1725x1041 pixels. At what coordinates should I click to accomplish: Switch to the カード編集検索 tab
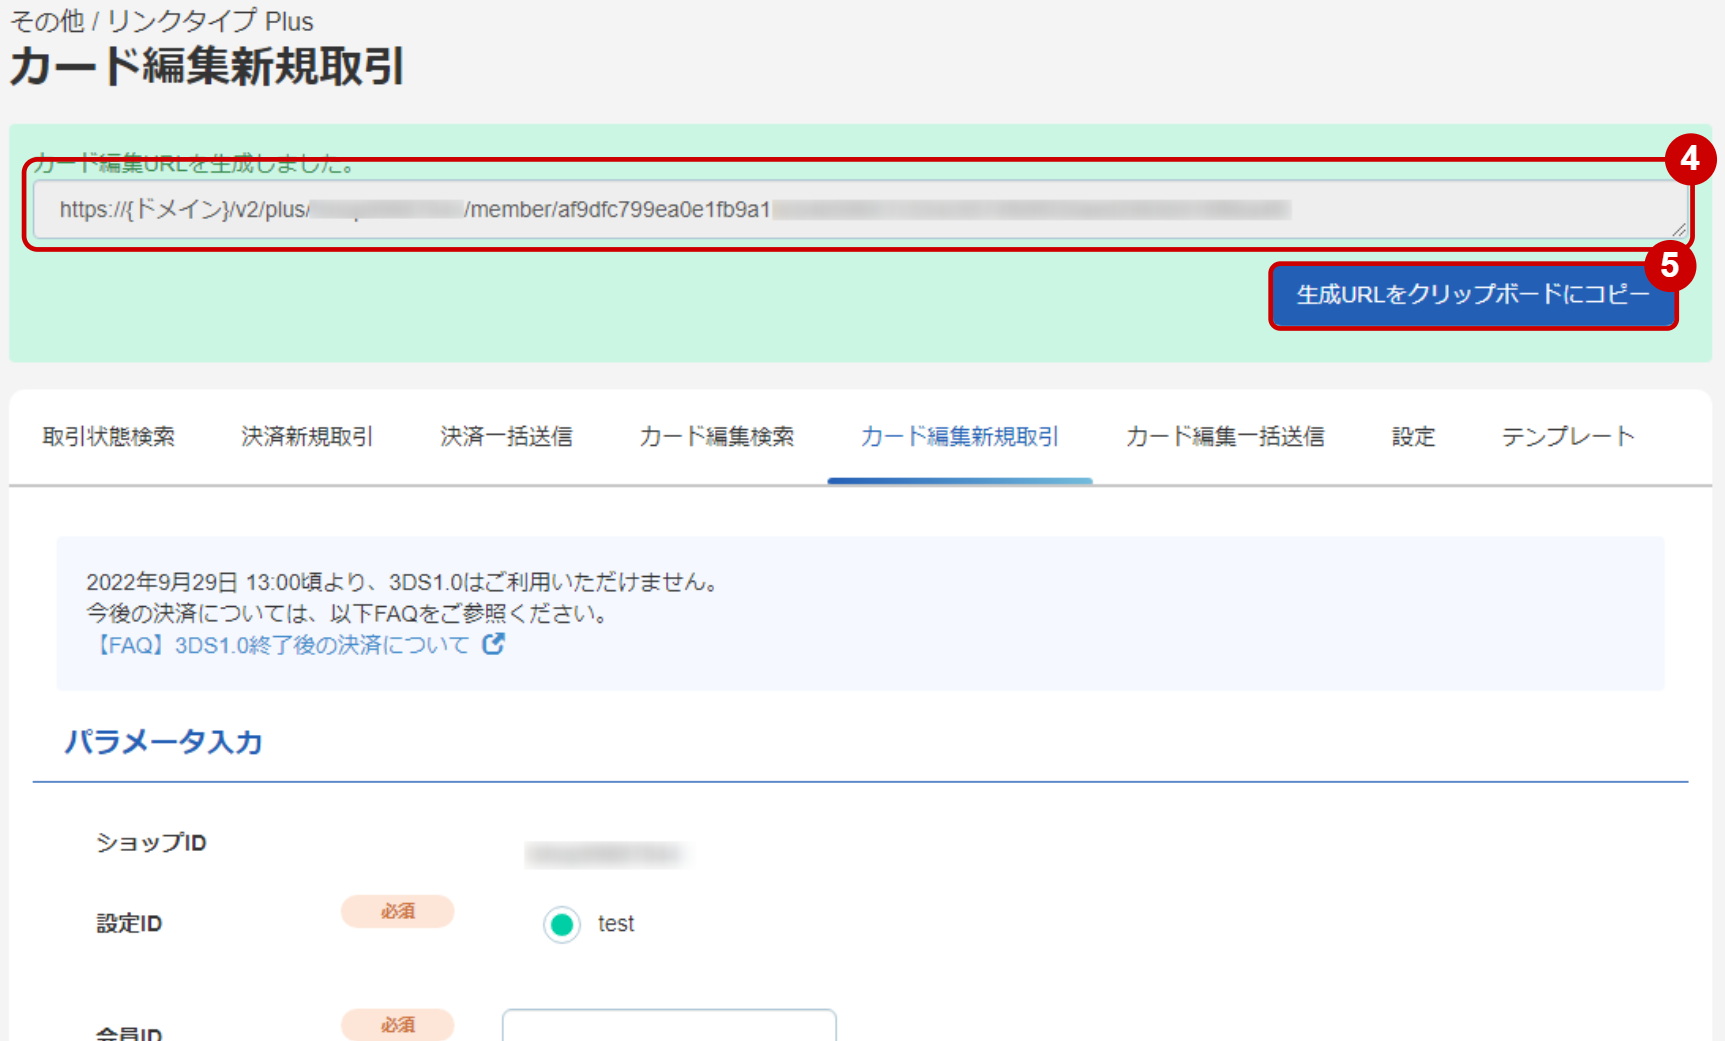coord(716,436)
